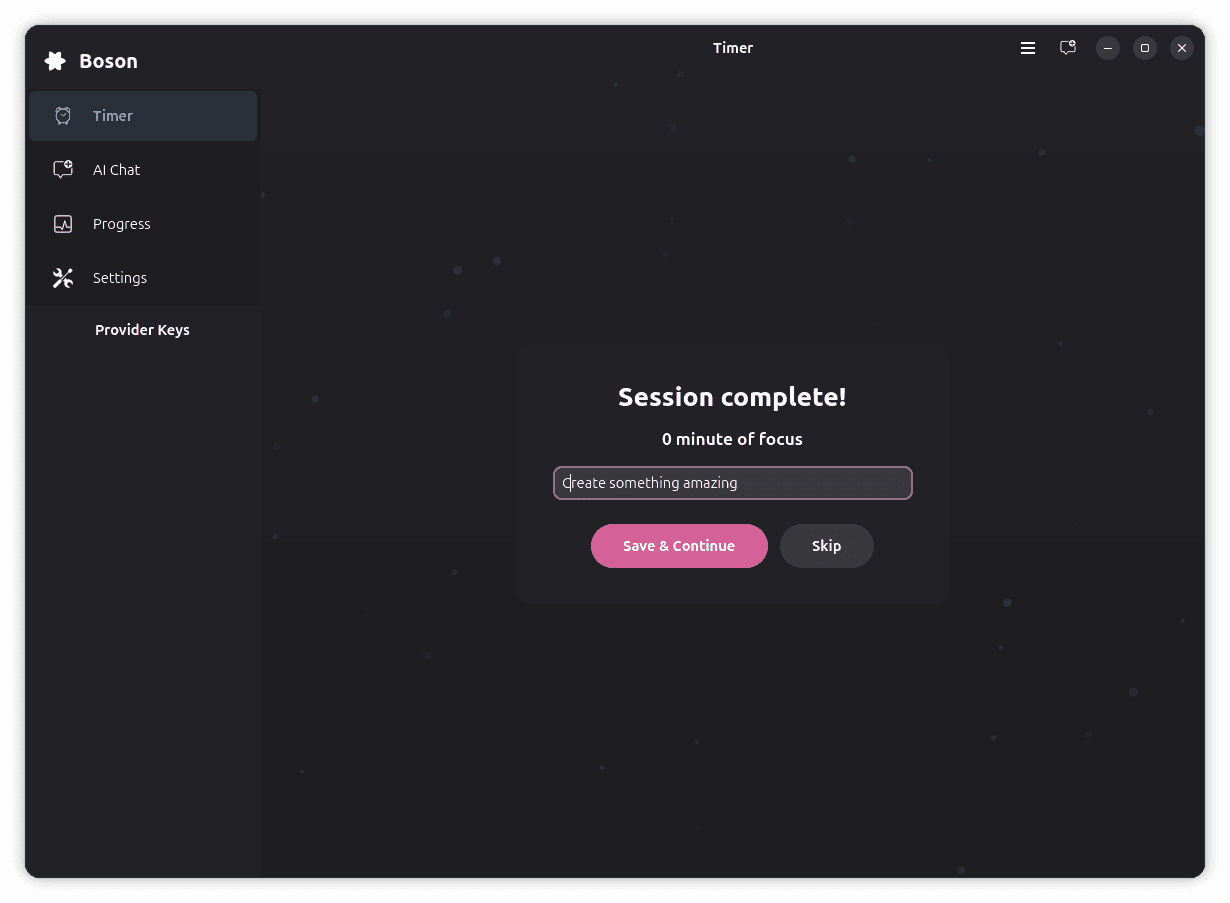Maximize the Boson window
Viewport: 1230px width, 903px height.
1145,48
